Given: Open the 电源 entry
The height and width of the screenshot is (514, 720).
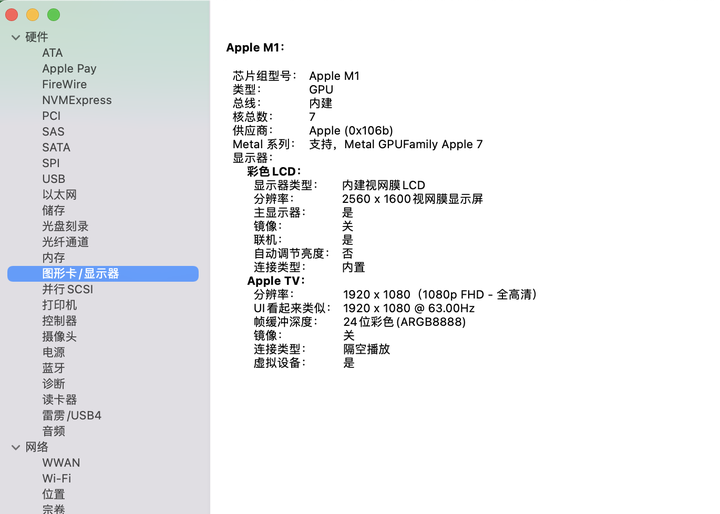Looking at the screenshot, I should point(54,352).
